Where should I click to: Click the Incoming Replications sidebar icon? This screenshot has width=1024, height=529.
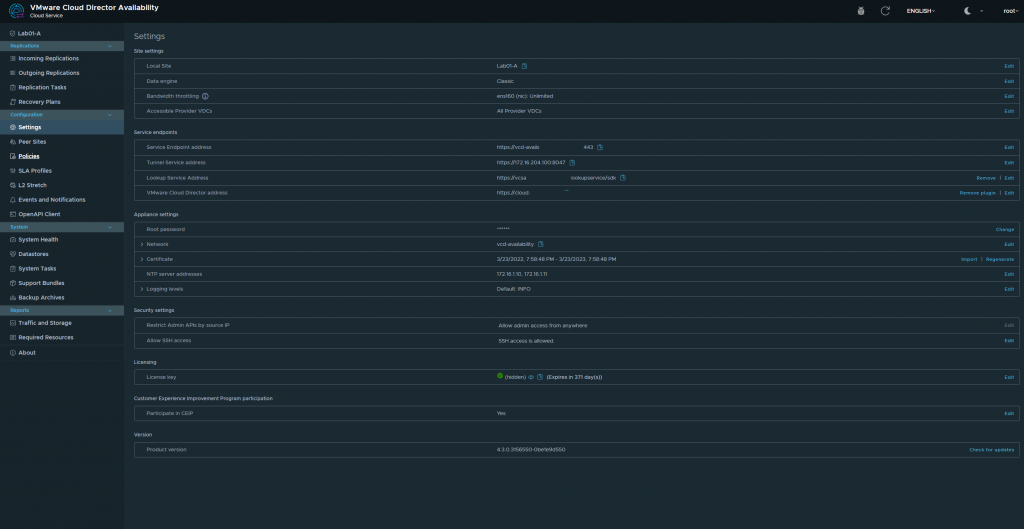pyautogui.click(x=13, y=59)
